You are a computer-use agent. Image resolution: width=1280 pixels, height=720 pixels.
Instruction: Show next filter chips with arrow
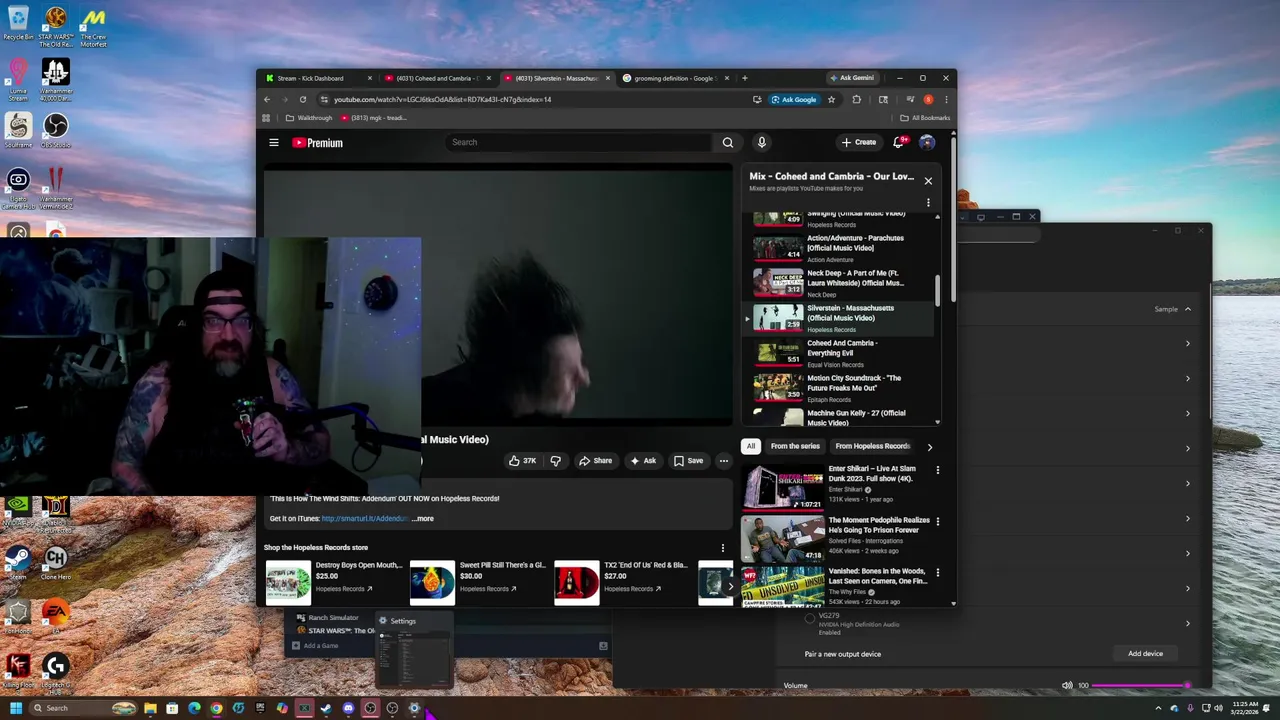(929, 447)
